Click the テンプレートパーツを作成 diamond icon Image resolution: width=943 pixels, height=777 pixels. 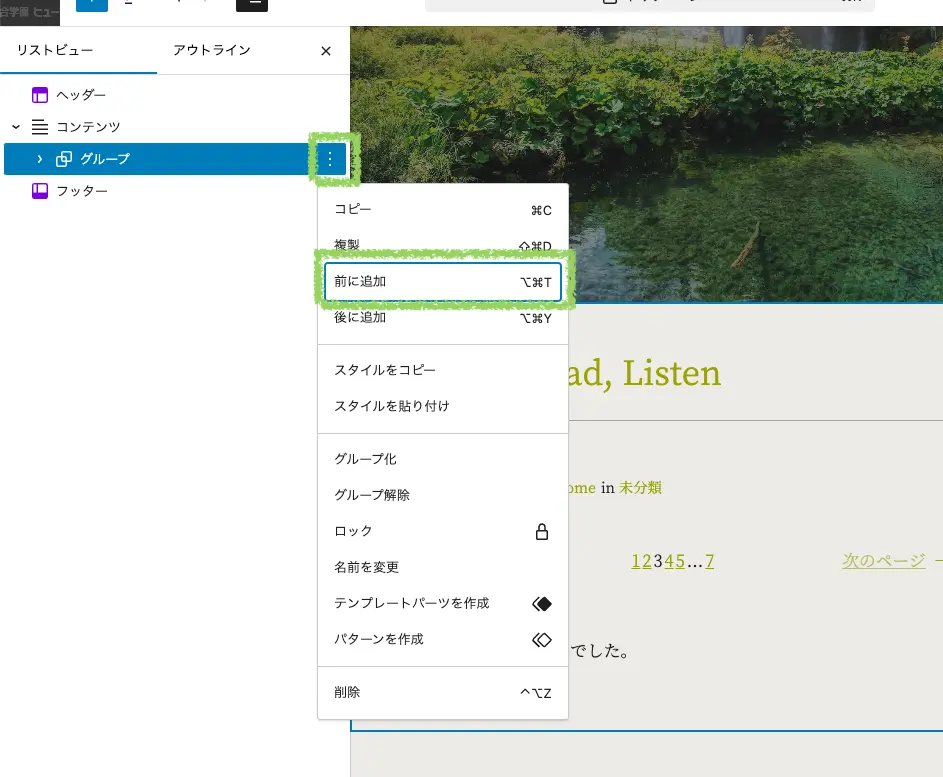[542, 603]
